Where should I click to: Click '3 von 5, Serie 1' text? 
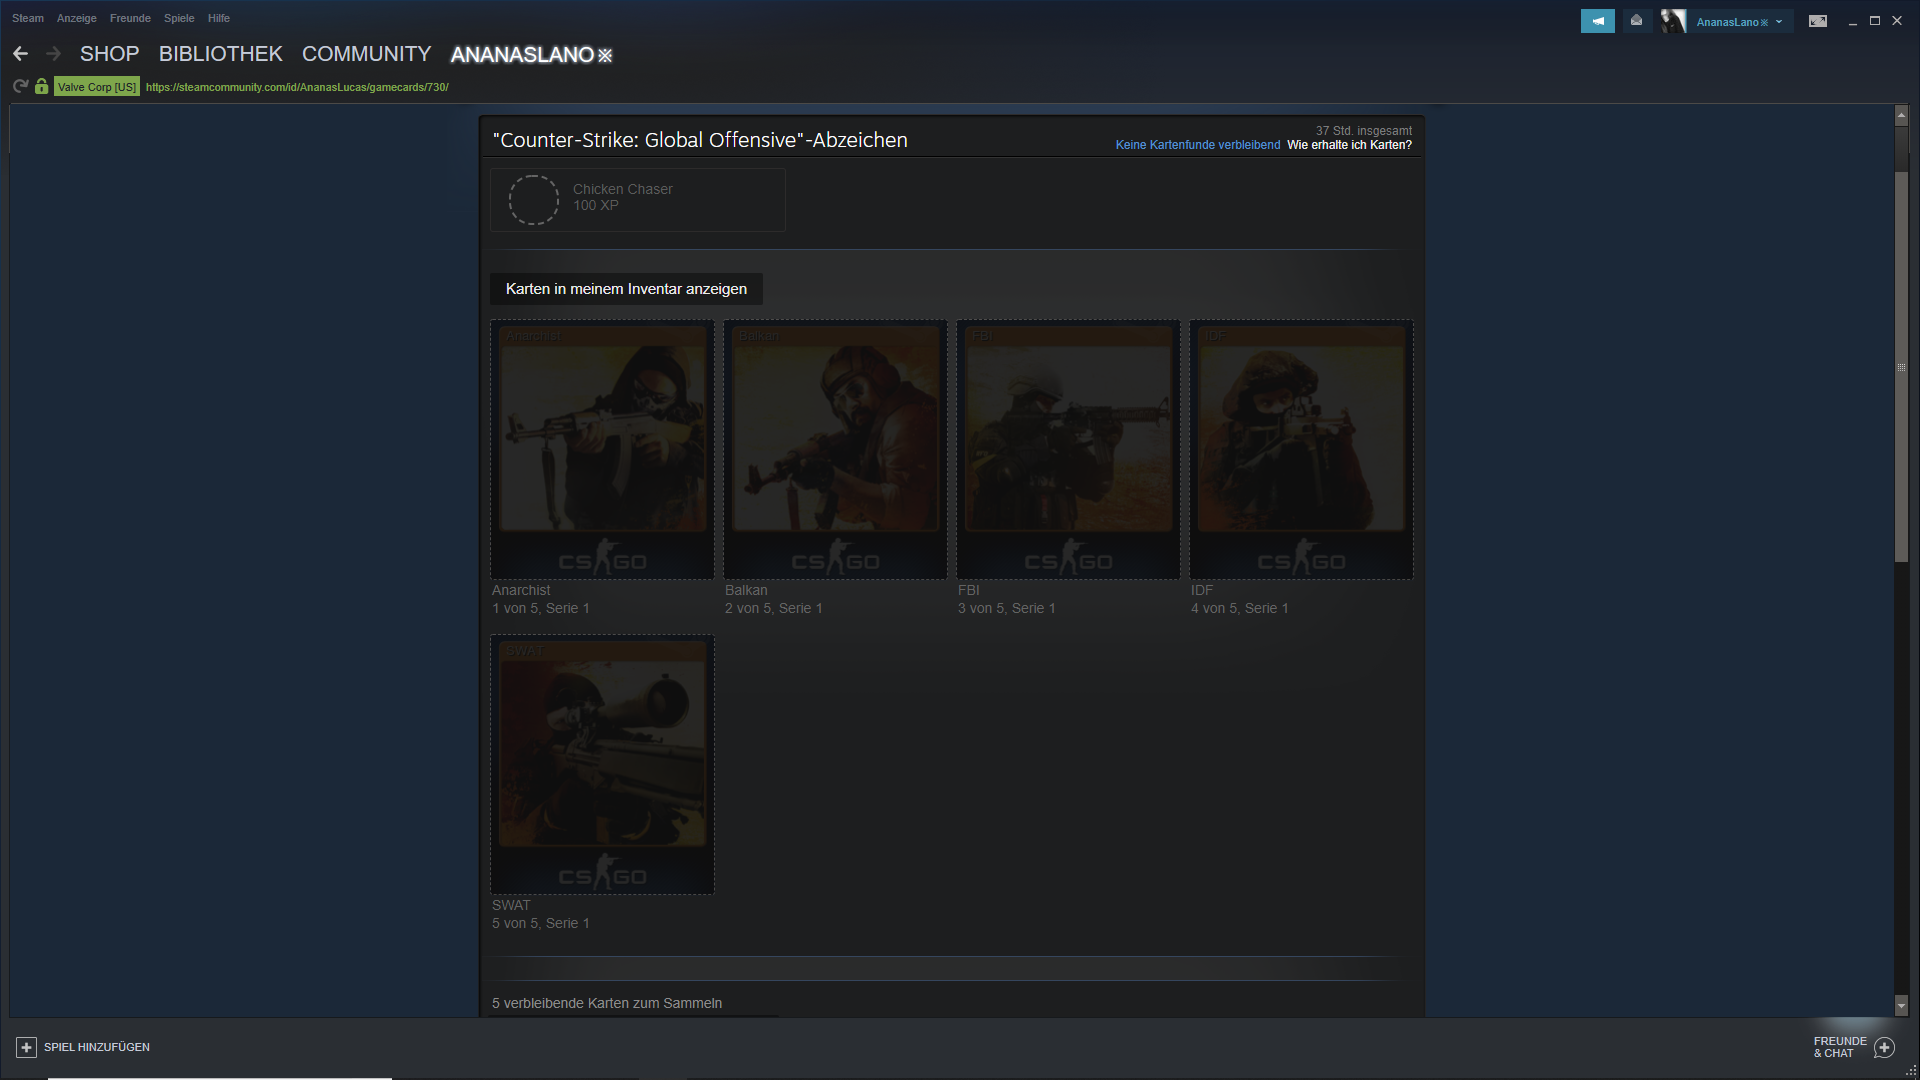pyautogui.click(x=1007, y=608)
